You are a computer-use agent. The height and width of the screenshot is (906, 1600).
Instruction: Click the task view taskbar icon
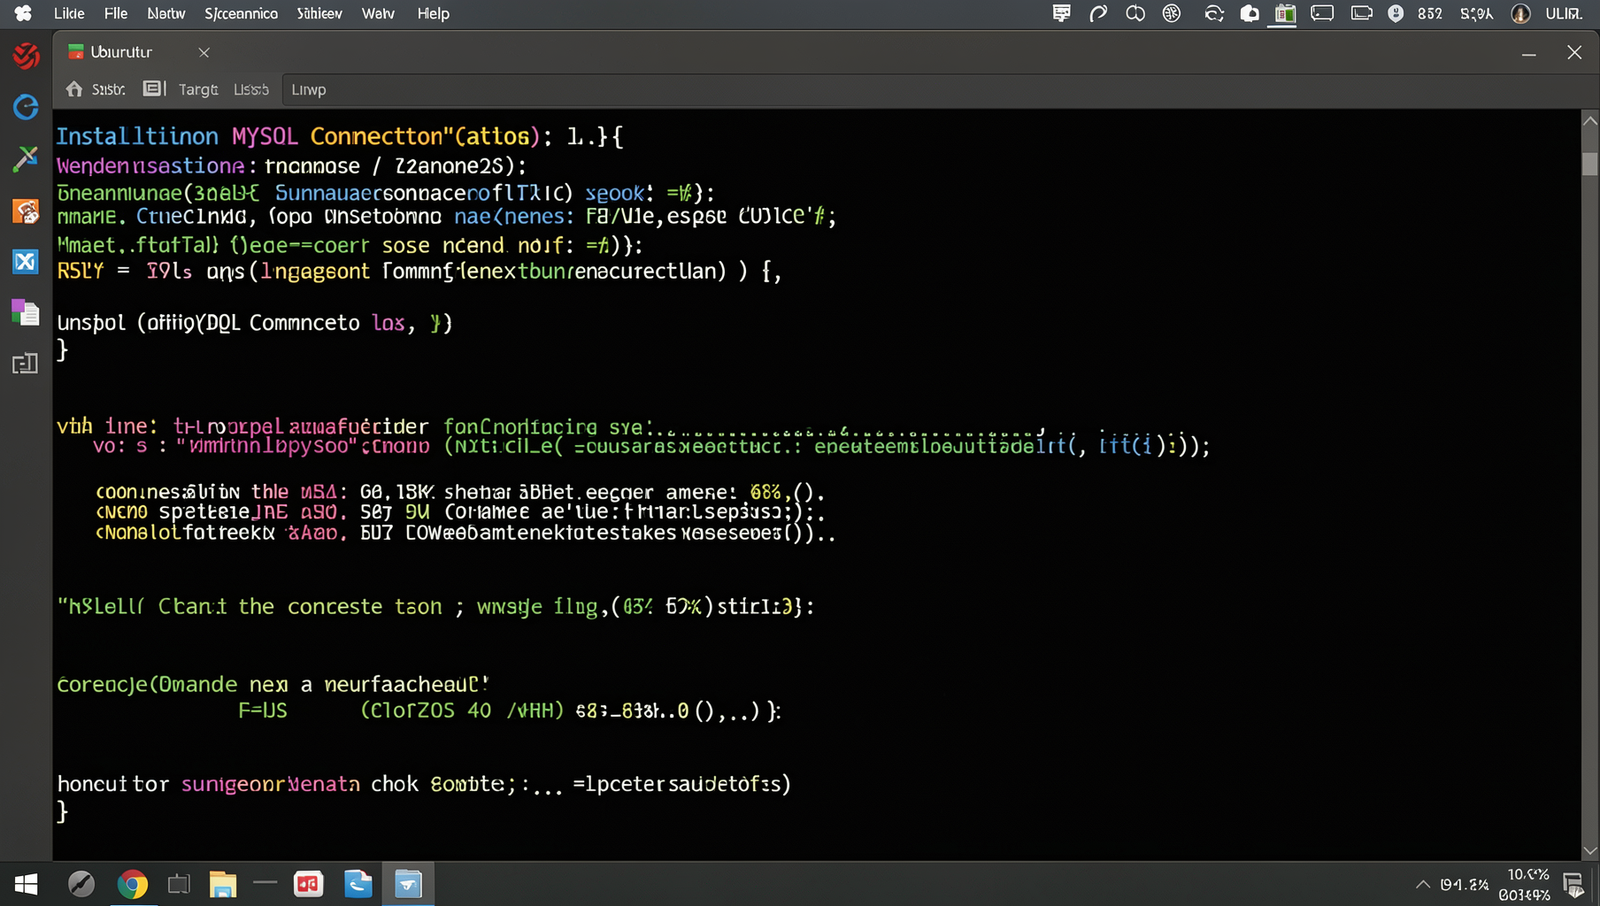pos(179,884)
